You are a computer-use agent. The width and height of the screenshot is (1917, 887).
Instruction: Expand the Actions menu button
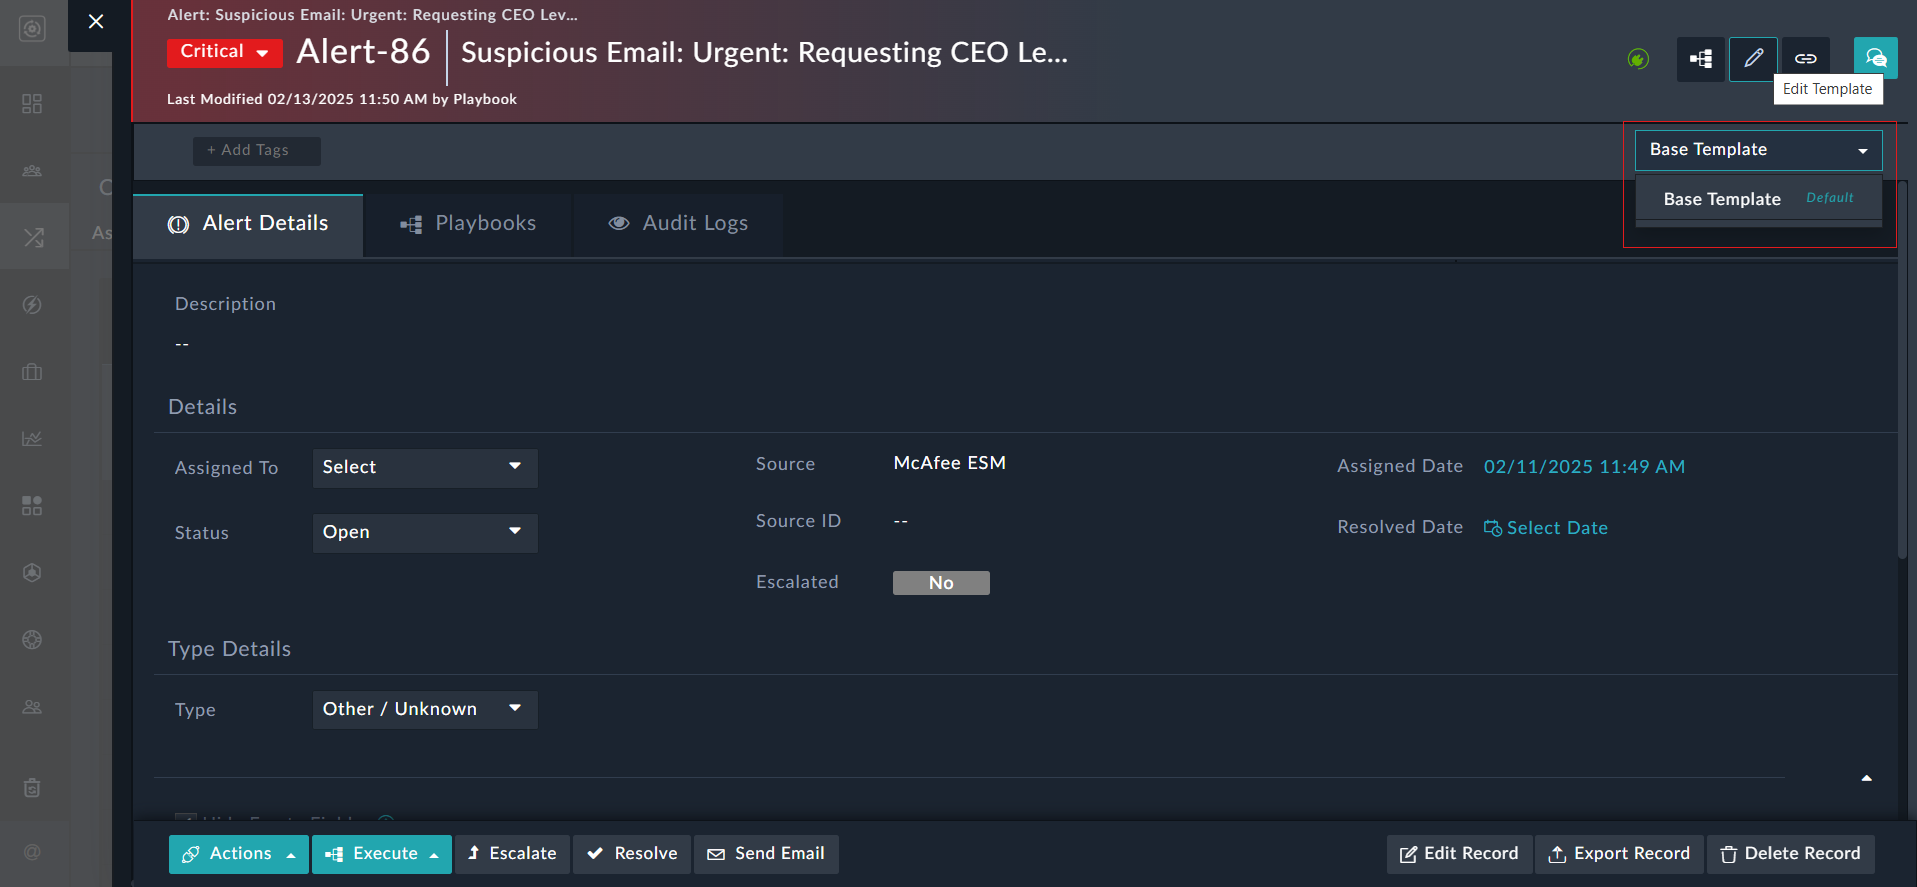[x=239, y=854]
